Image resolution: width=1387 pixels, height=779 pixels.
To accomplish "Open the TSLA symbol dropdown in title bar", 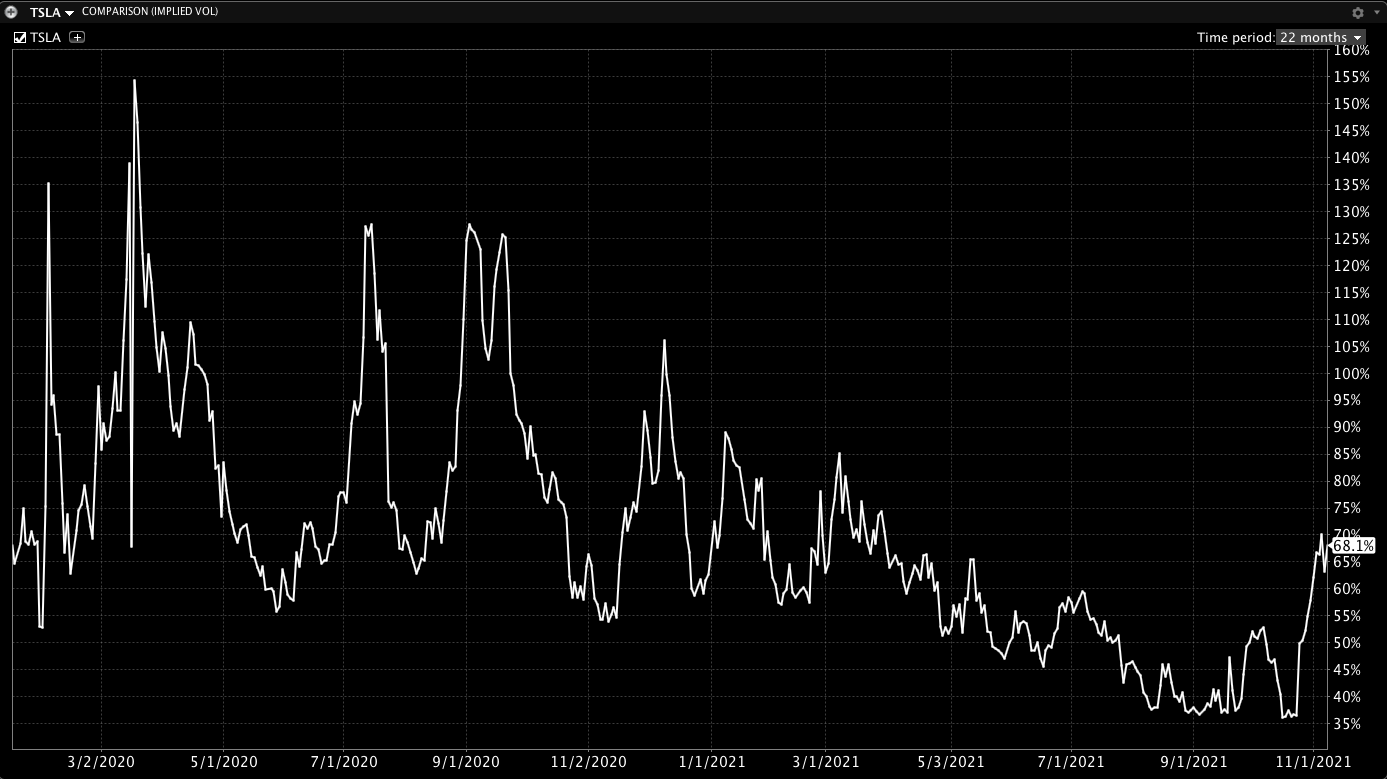I will (52, 12).
